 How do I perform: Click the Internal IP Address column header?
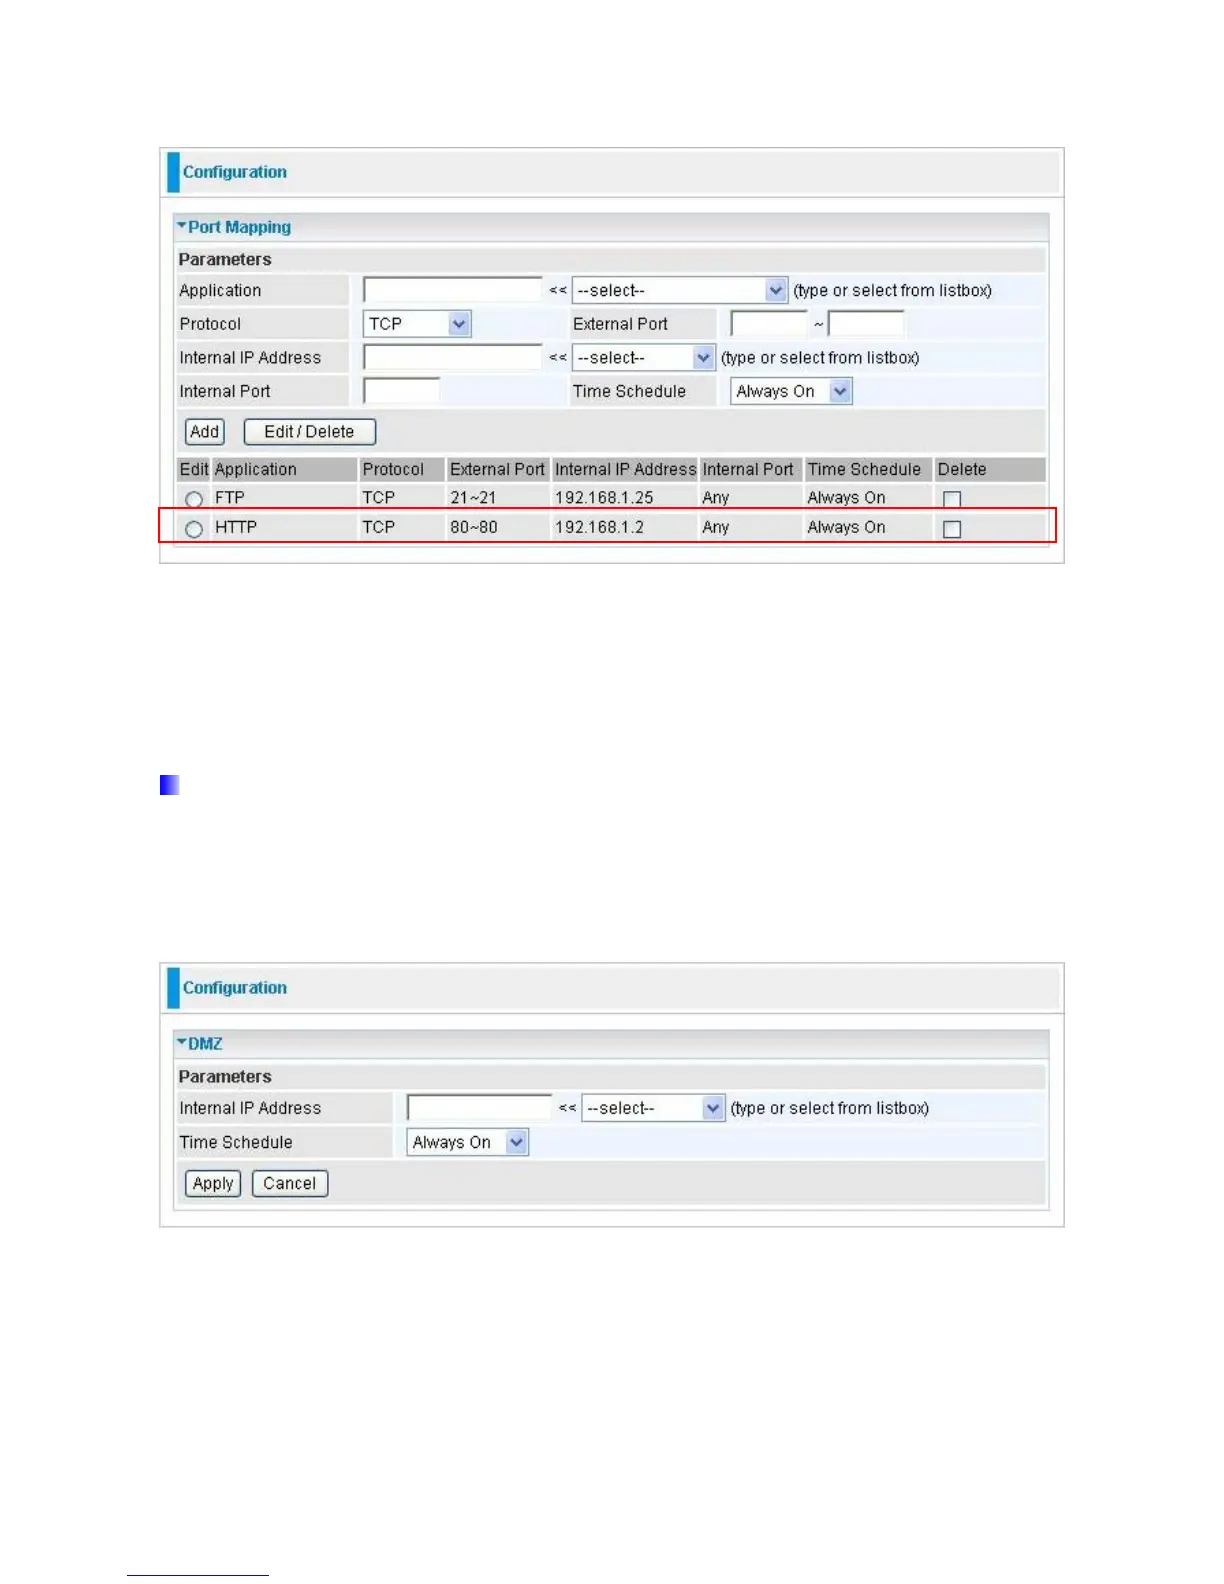[x=626, y=469]
